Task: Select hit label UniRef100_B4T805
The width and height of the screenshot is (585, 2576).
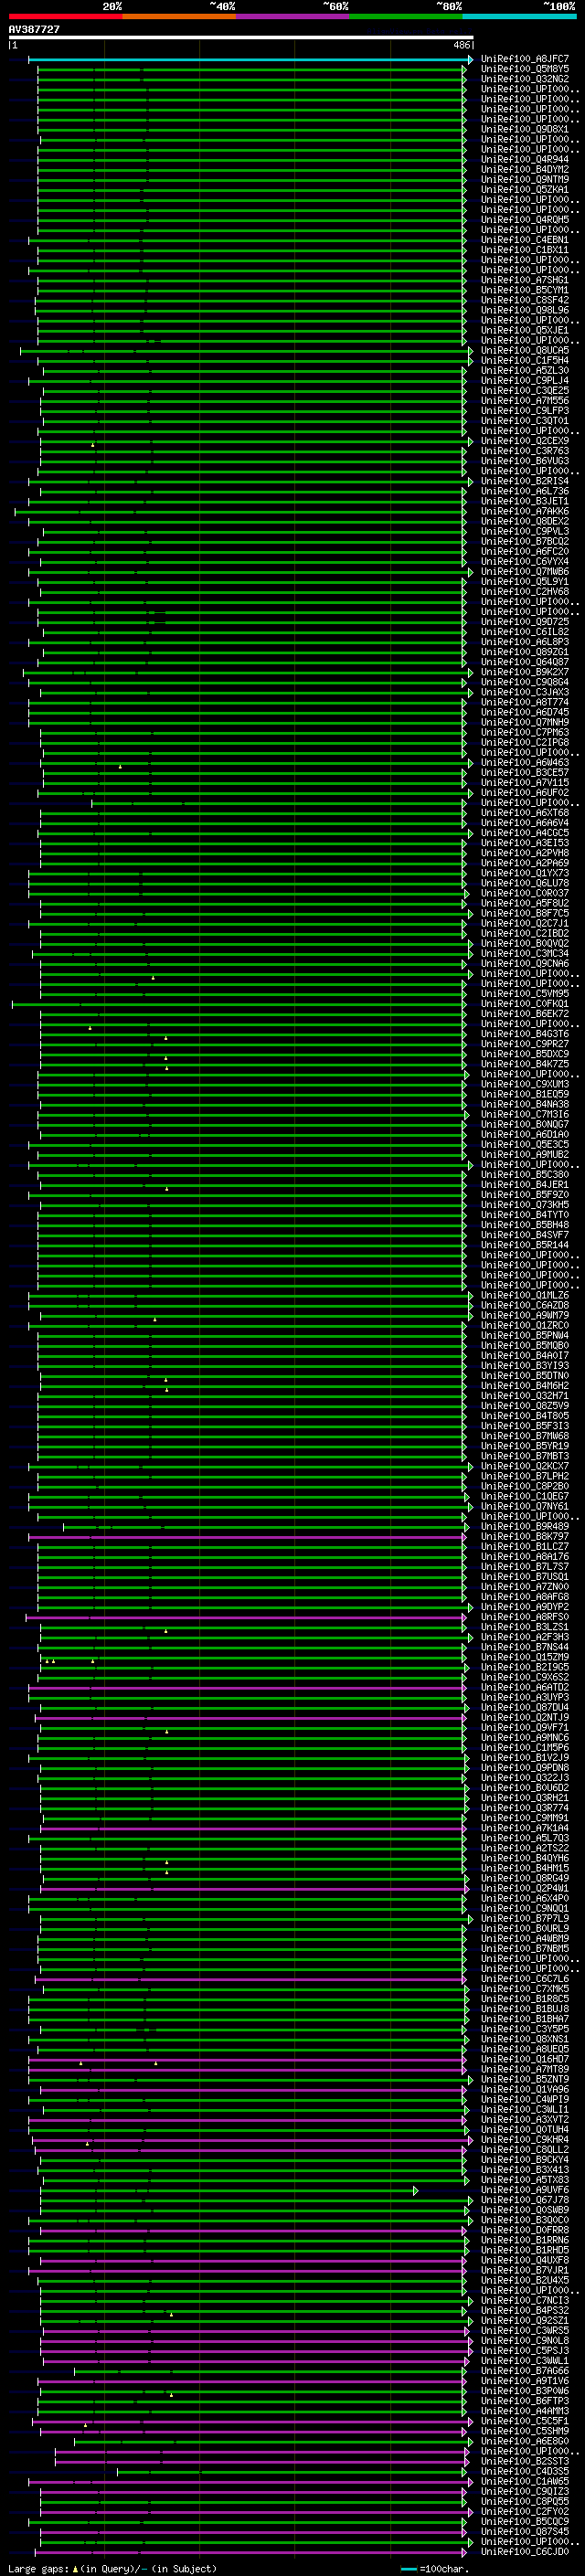Action: [525, 1416]
